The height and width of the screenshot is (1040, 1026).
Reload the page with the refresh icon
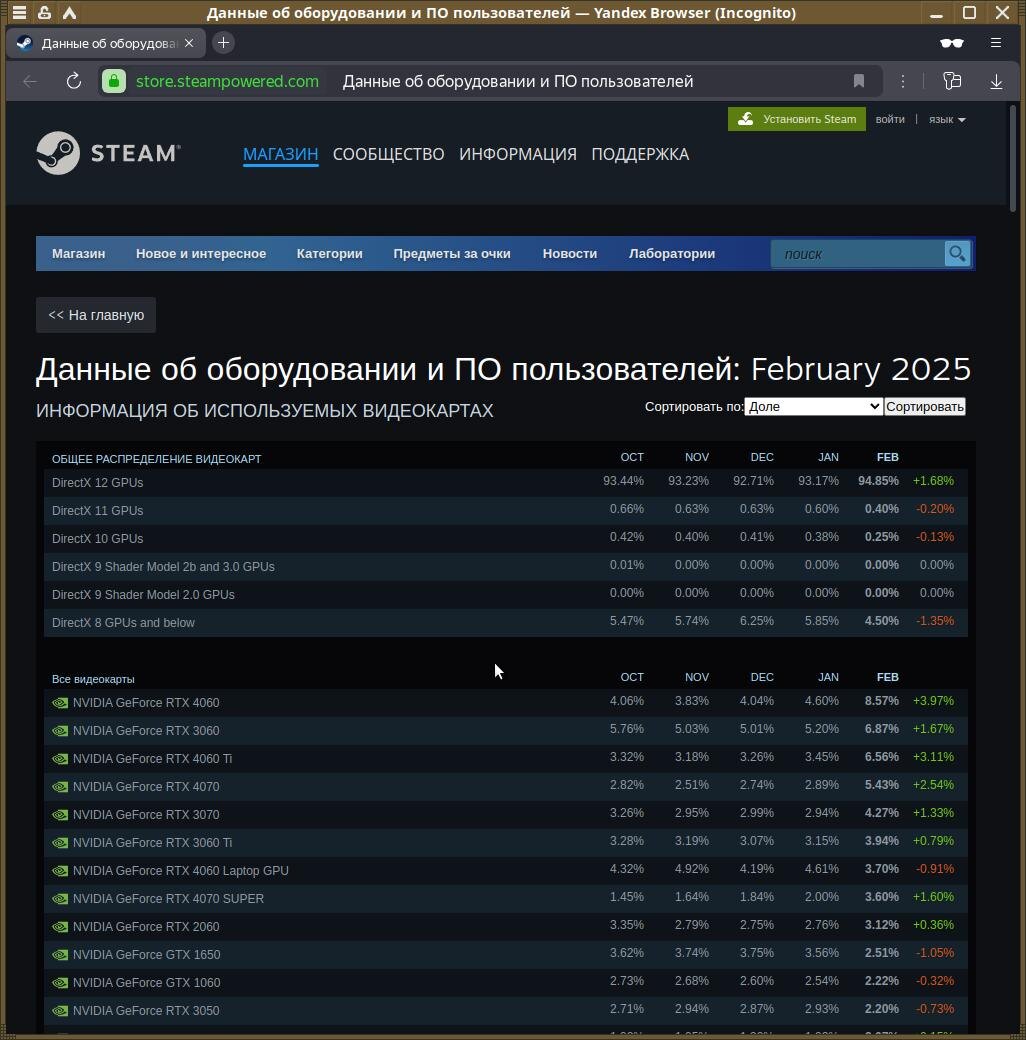pos(74,82)
